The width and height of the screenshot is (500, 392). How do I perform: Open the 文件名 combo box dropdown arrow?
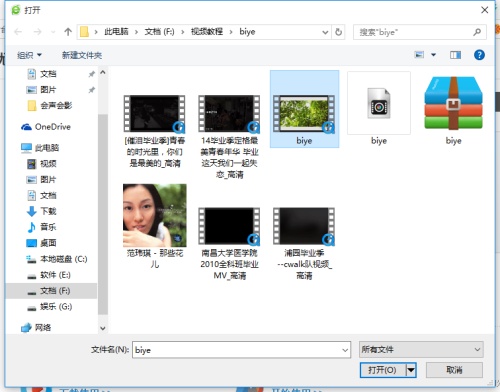(345, 350)
